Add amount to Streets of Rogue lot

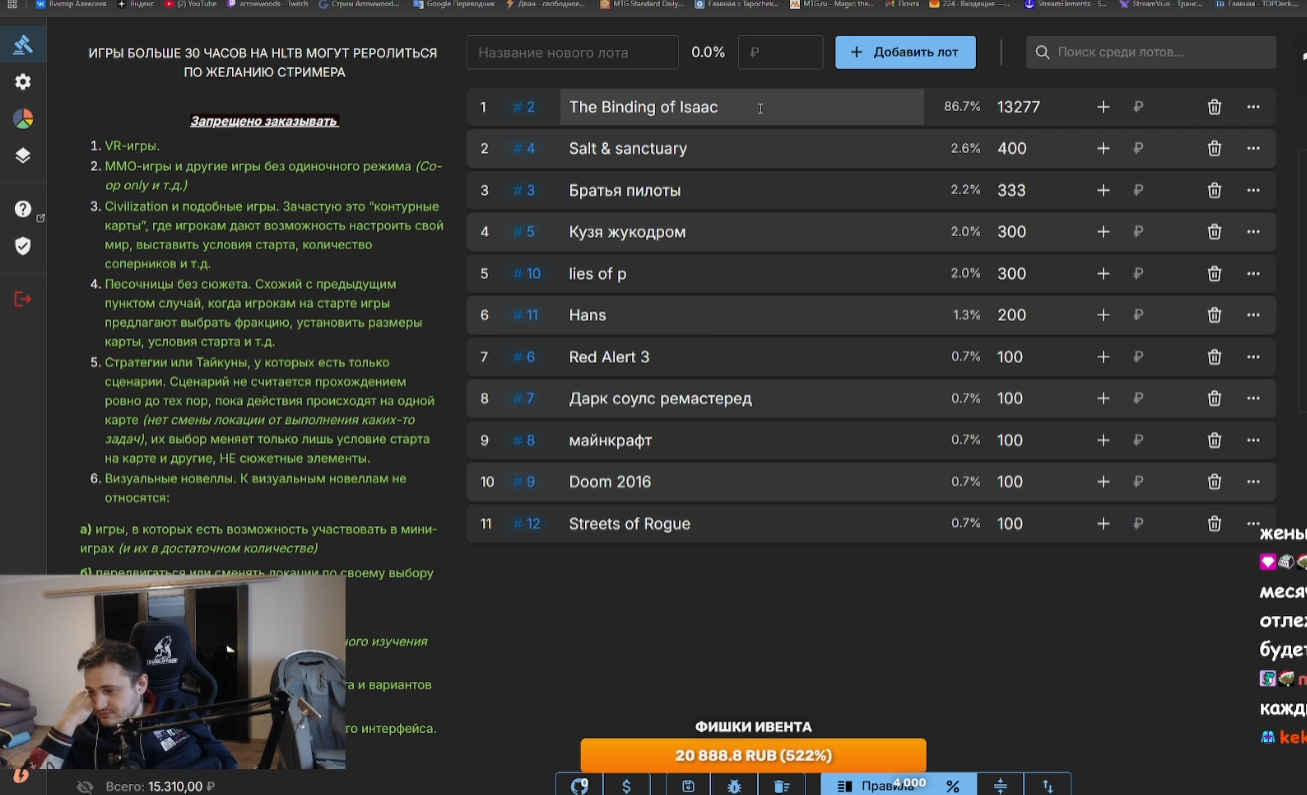point(1103,524)
